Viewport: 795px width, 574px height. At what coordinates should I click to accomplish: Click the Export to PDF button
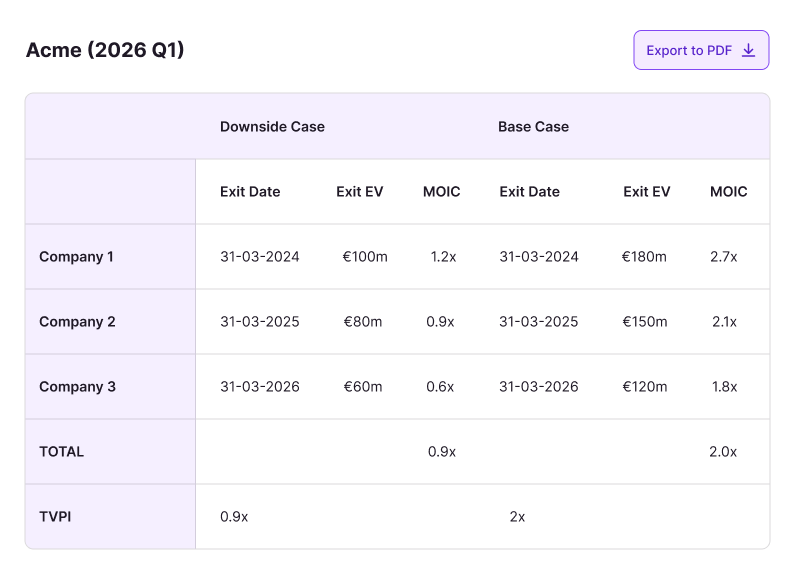pyautogui.click(x=701, y=50)
